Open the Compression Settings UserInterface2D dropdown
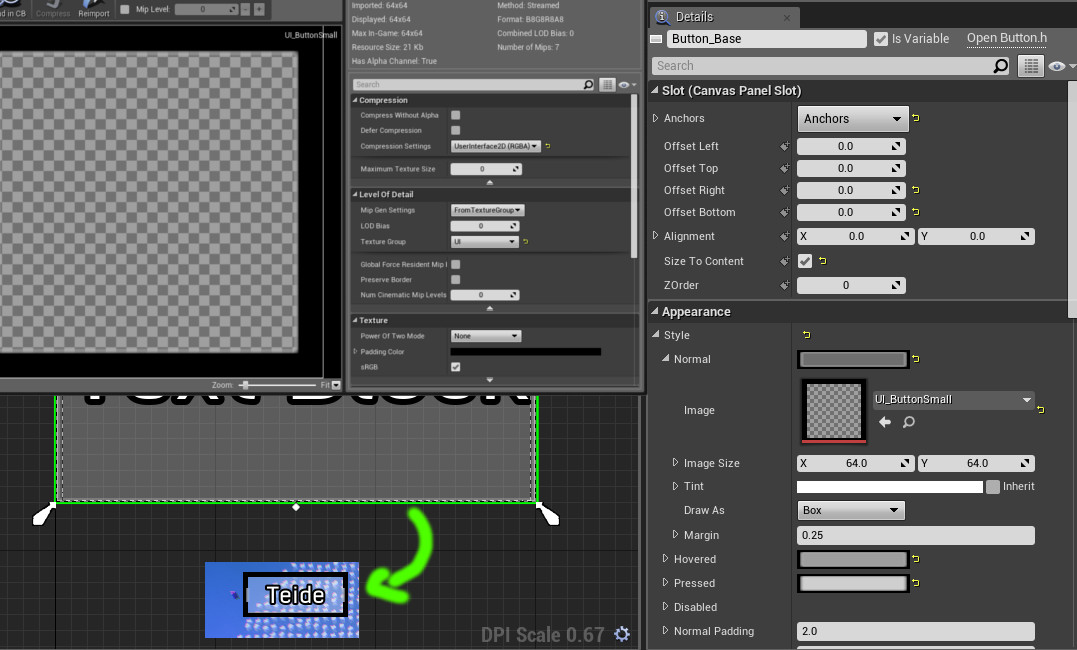The height and width of the screenshot is (650, 1077). click(x=495, y=146)
